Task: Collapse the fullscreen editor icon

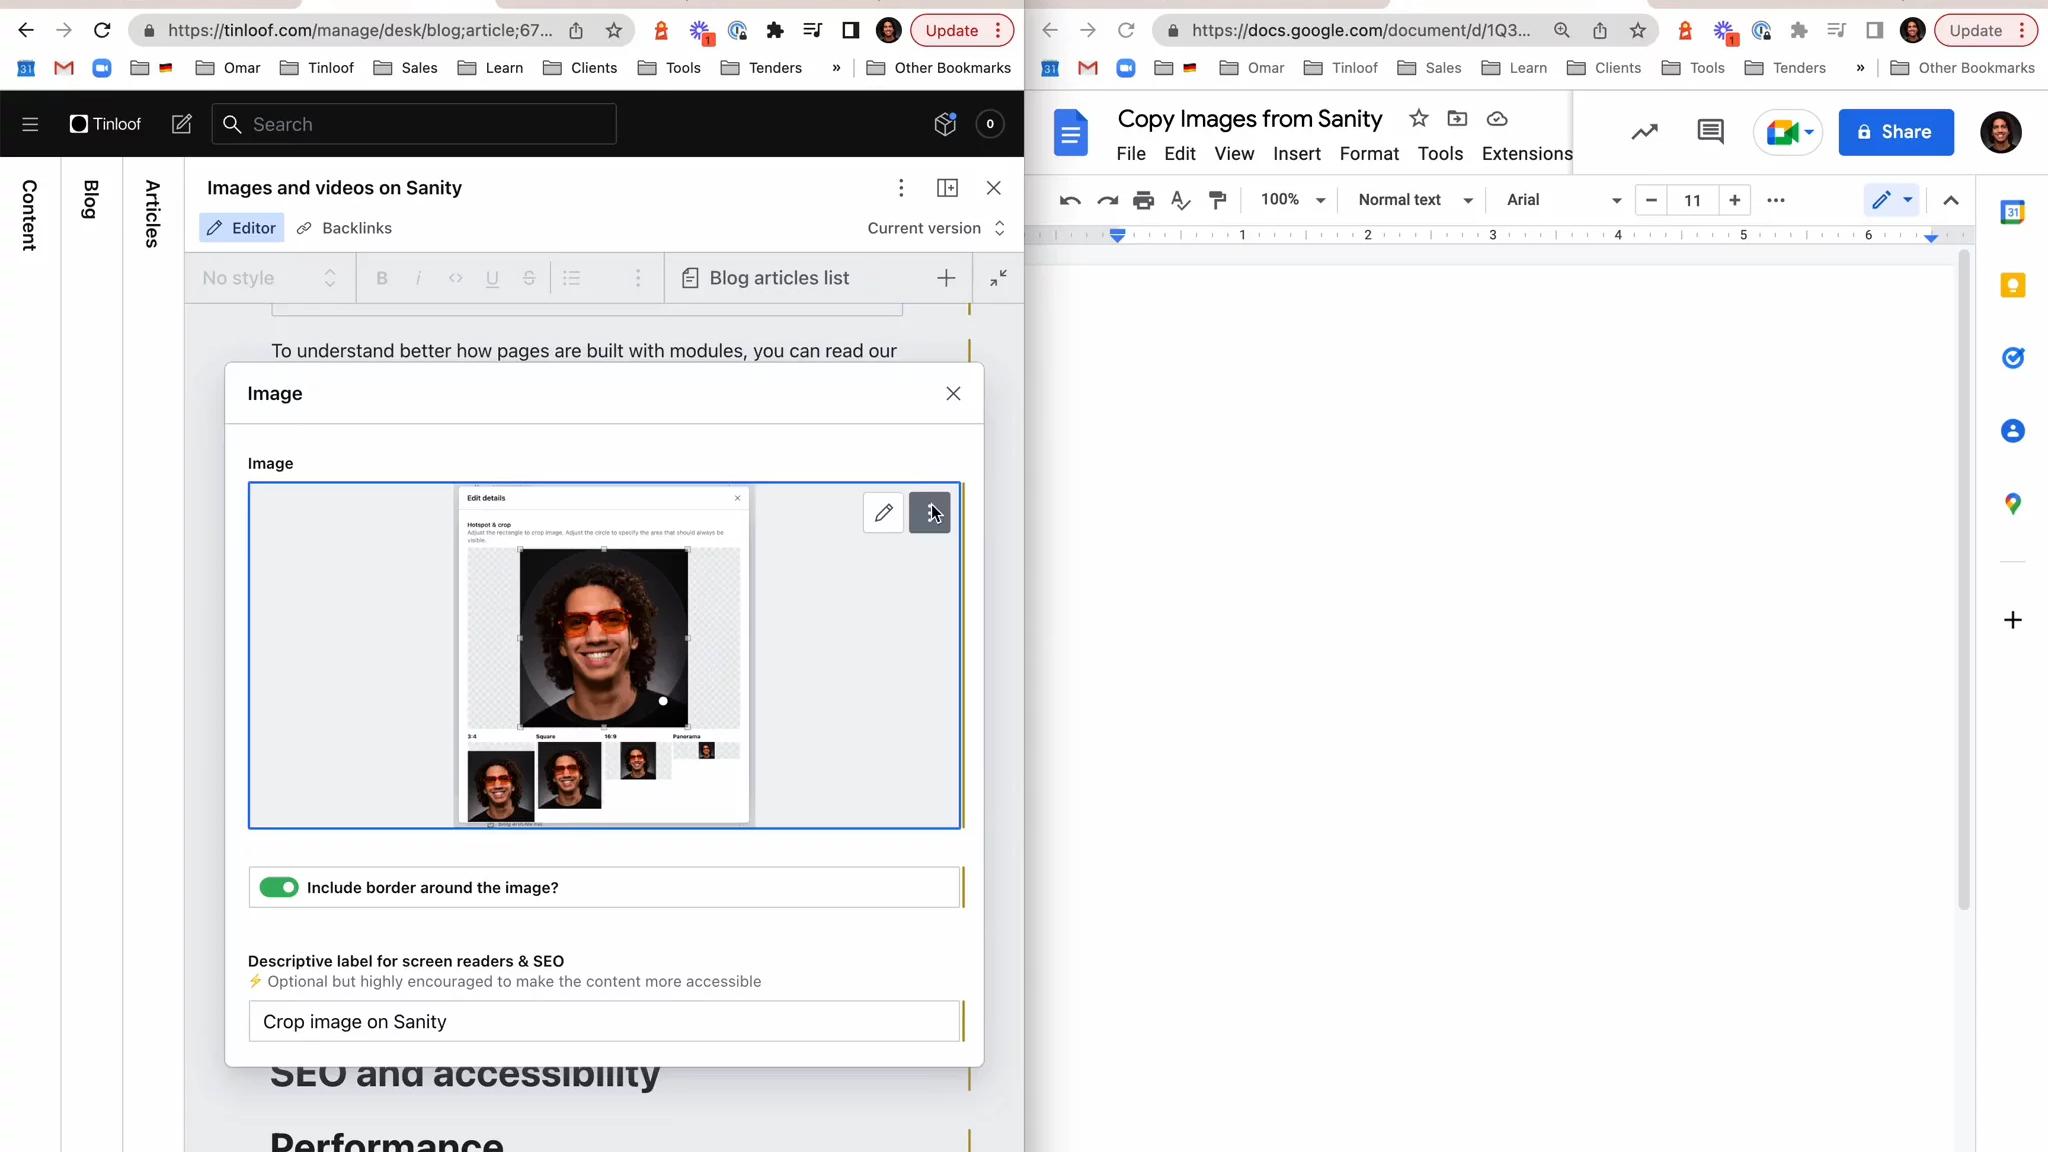Action: (x=998, y=278)
